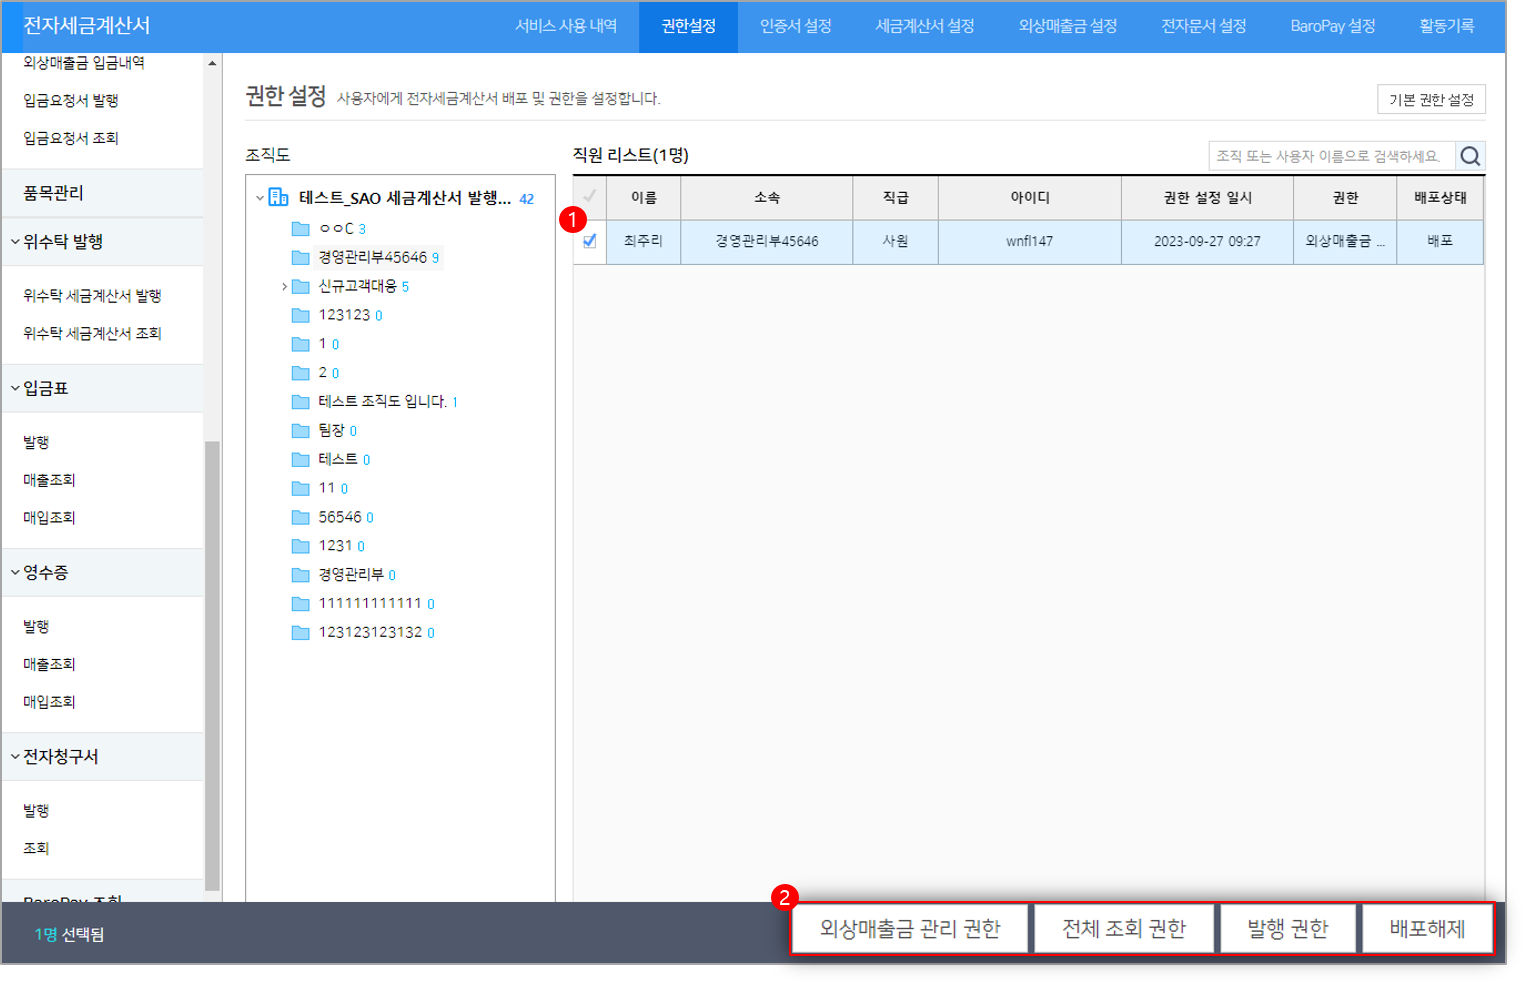Click the folder icon beside 테스트 조직도 입니다.
Viewport: 1528px width, 988px height.
coord(300,402)
